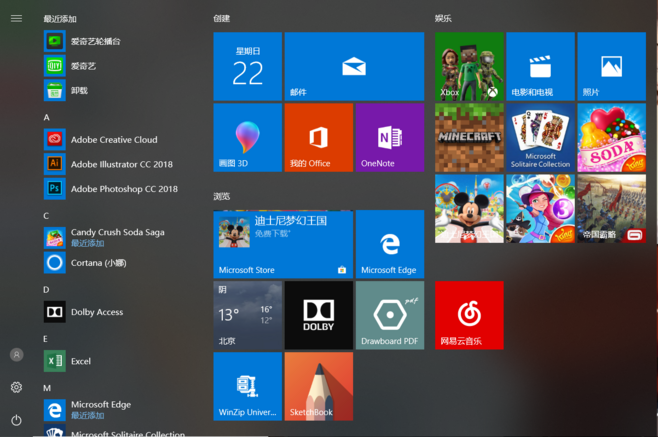
Task: Click the letter E section header
Action: (x=45, y=339)
